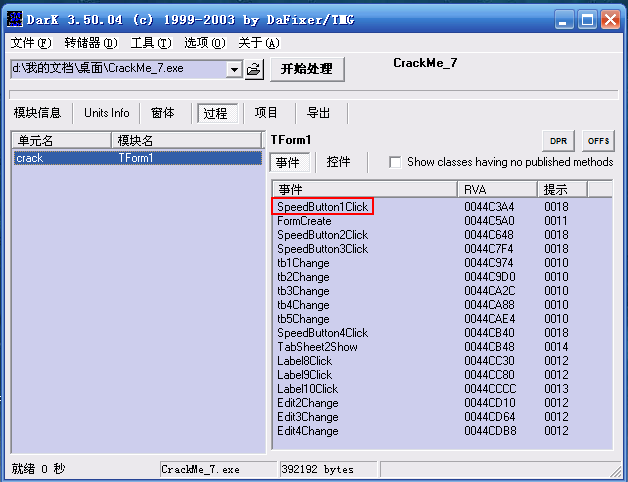Viewport: 628px width, 482px height.
Task: Enable Show classes having no published methods
Action: pyautogui.click(x=395, y=162)
